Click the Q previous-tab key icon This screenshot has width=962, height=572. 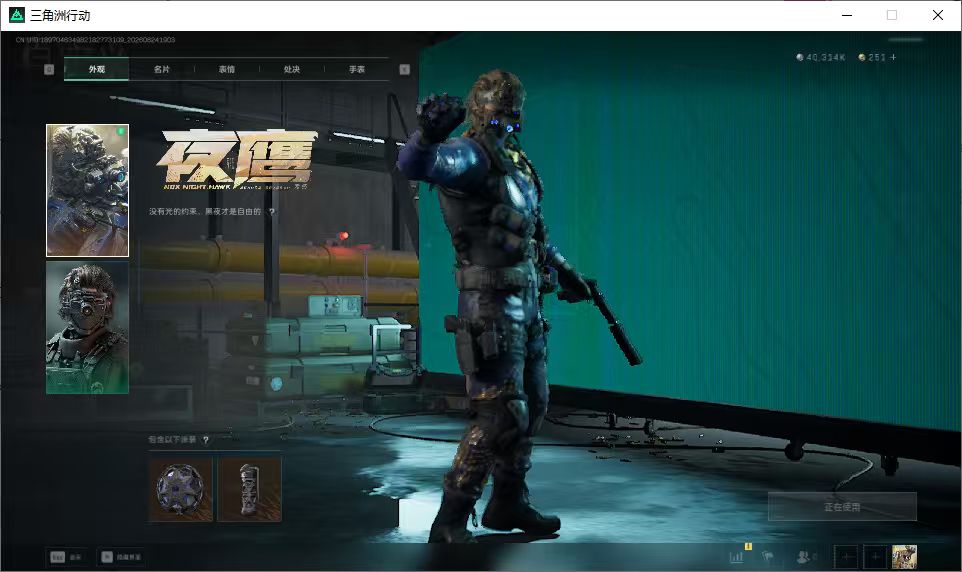tap(49, 69)
